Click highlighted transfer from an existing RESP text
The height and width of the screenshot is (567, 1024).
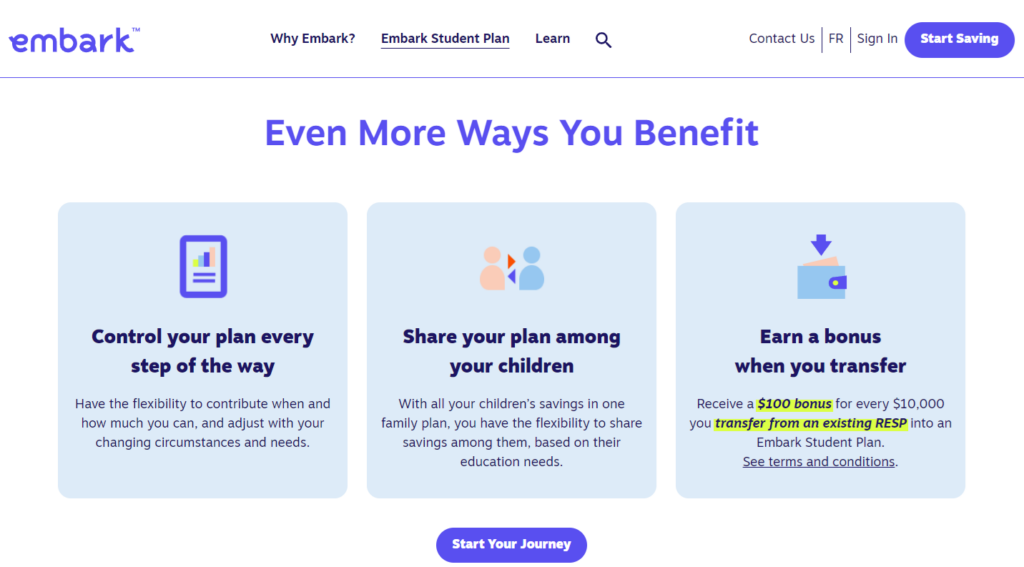(811, 423)
